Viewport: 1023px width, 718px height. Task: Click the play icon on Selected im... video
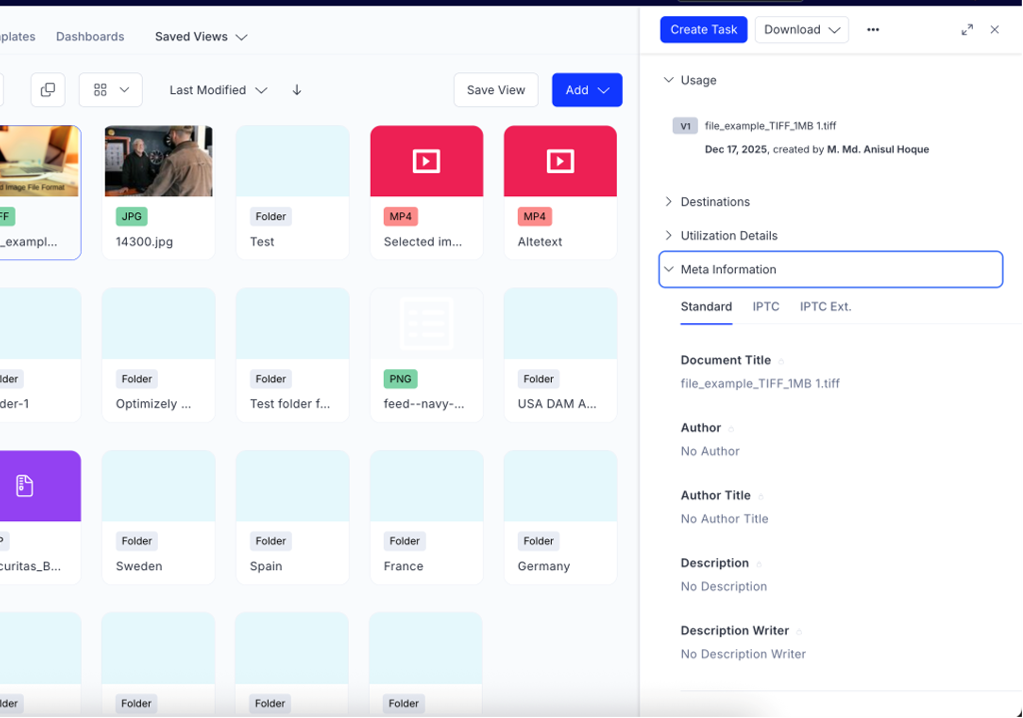(x=426, y=160)
